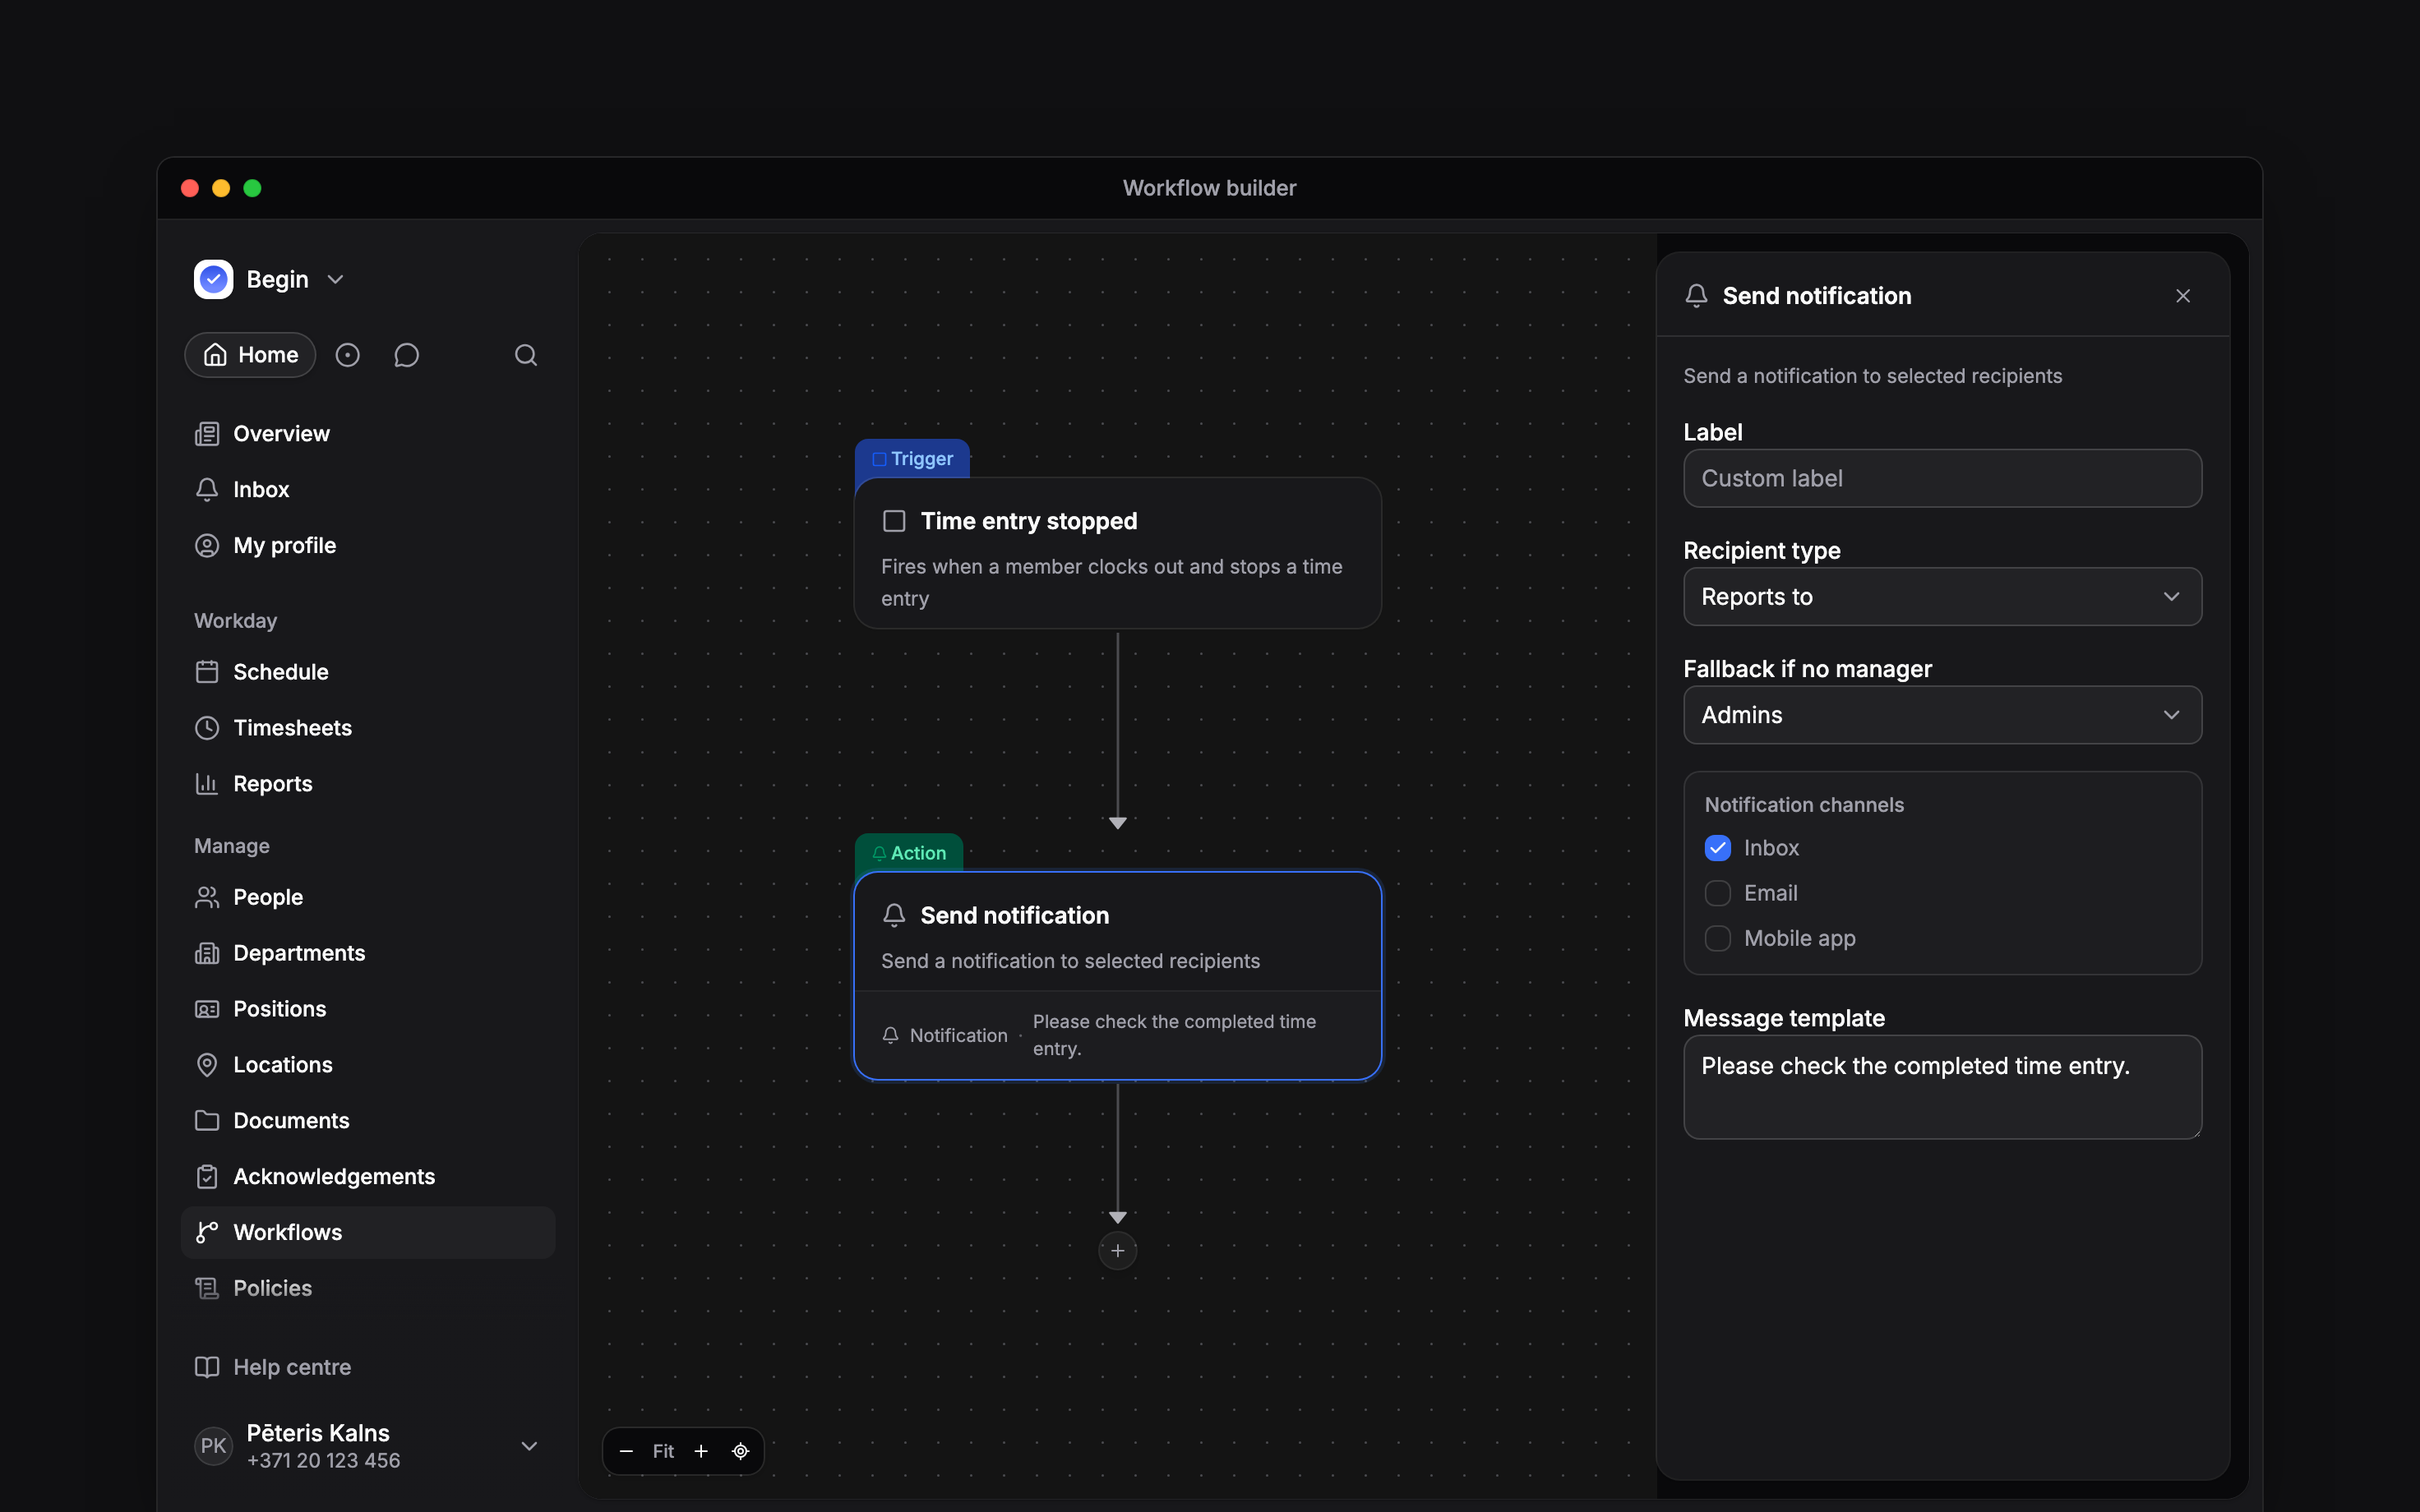Click the stop-square icon on Time entry stopped node
This screenshot has width=2420, height=1512.
click(x=894, y=521)
